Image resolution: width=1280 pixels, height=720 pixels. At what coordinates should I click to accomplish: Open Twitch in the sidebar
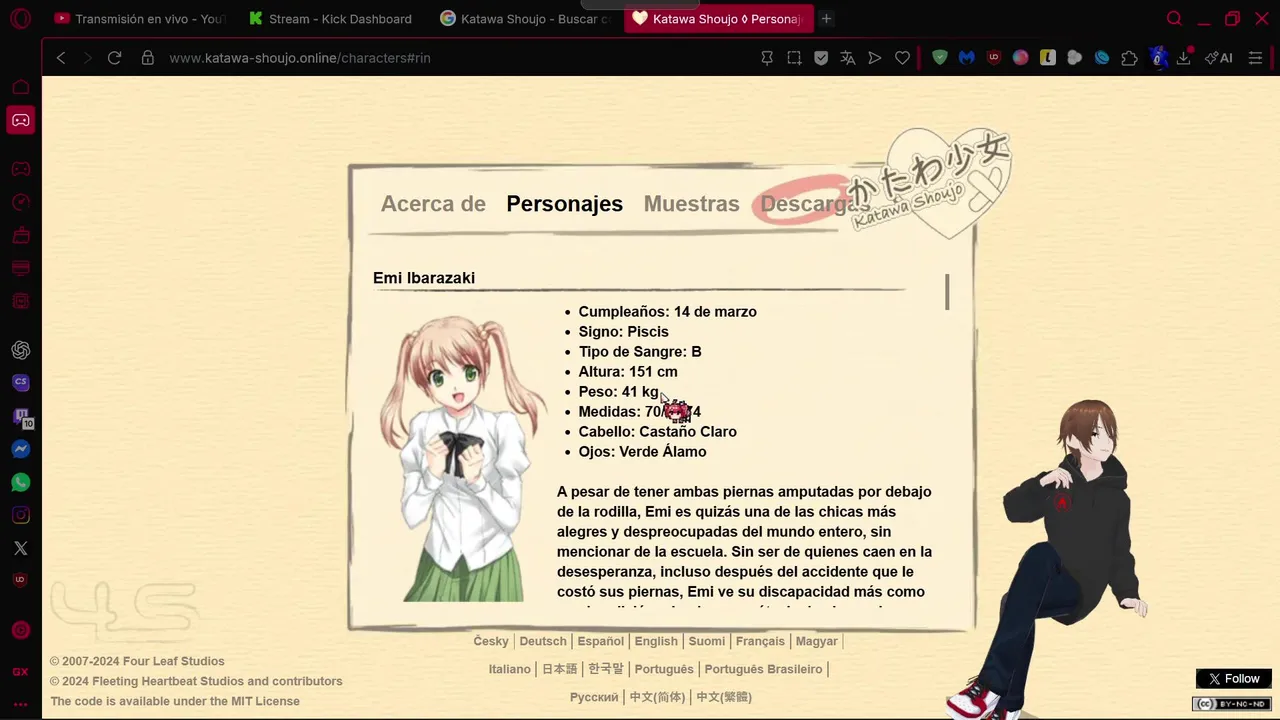[21, 416]
